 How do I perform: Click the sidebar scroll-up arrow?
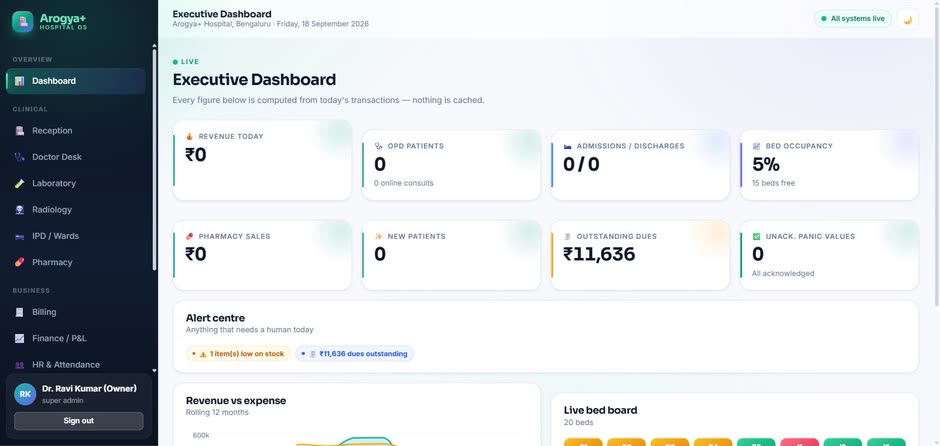[154, 46]
